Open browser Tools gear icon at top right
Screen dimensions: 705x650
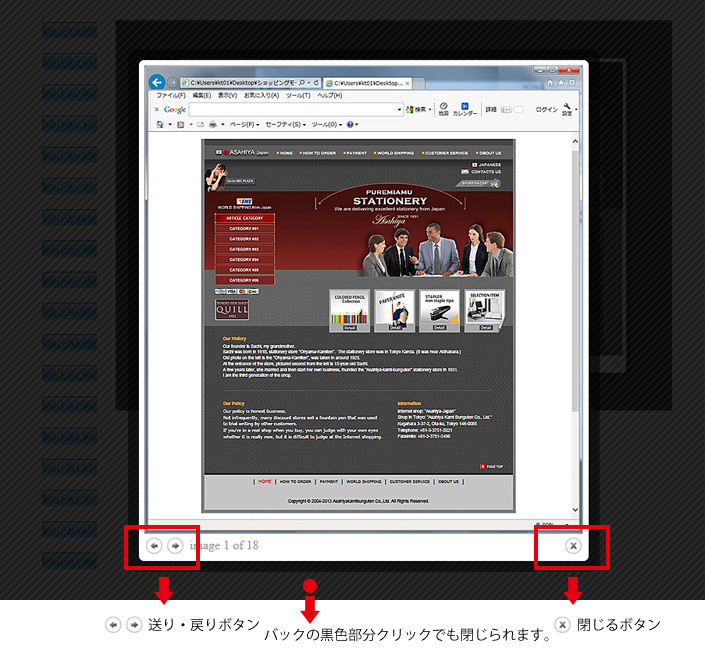coord(572,83)
